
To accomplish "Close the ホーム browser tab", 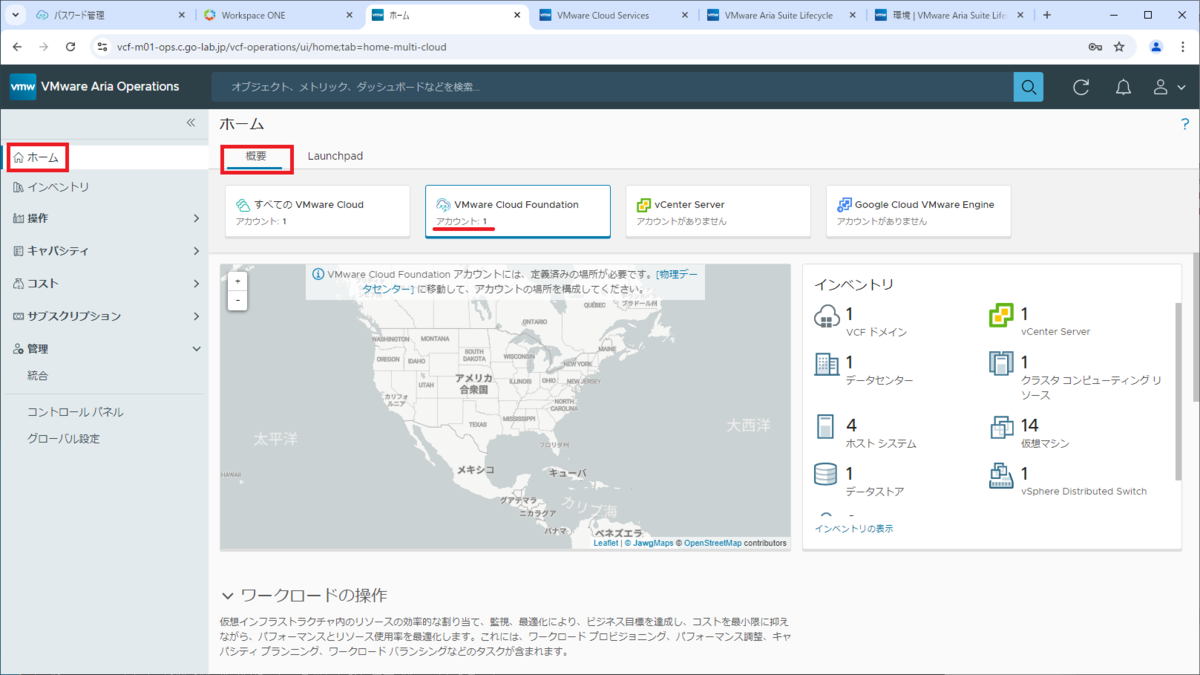I will 517,15.
